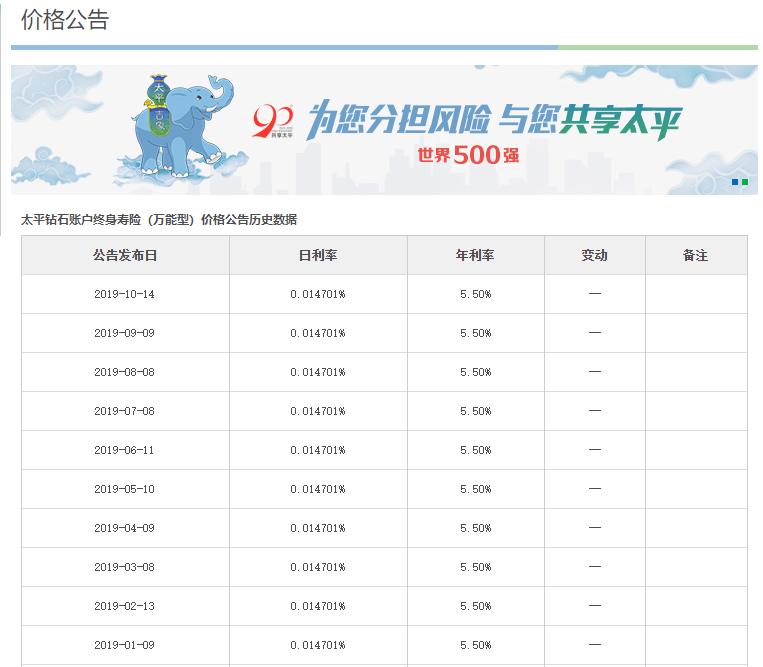This screenshot has height=667, width=763.
Task: Click the daily rate in the 2019-03-08 row
Action: [x=318, y=567]
